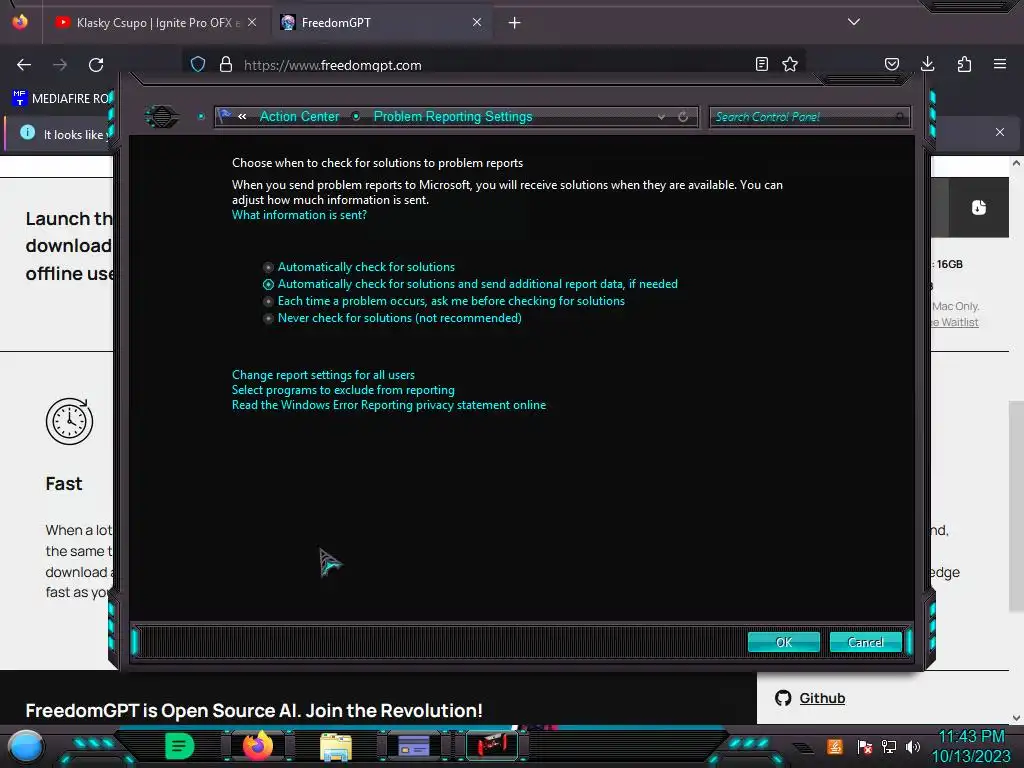Go back with the Firefox back arrow
1024x768 pixels.
[24, 65]
